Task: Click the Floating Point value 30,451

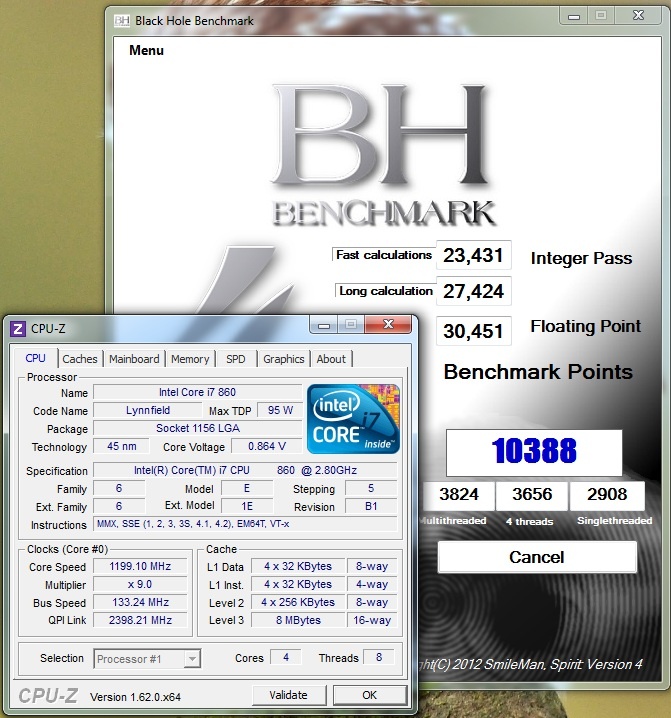Action: point(474,331)
